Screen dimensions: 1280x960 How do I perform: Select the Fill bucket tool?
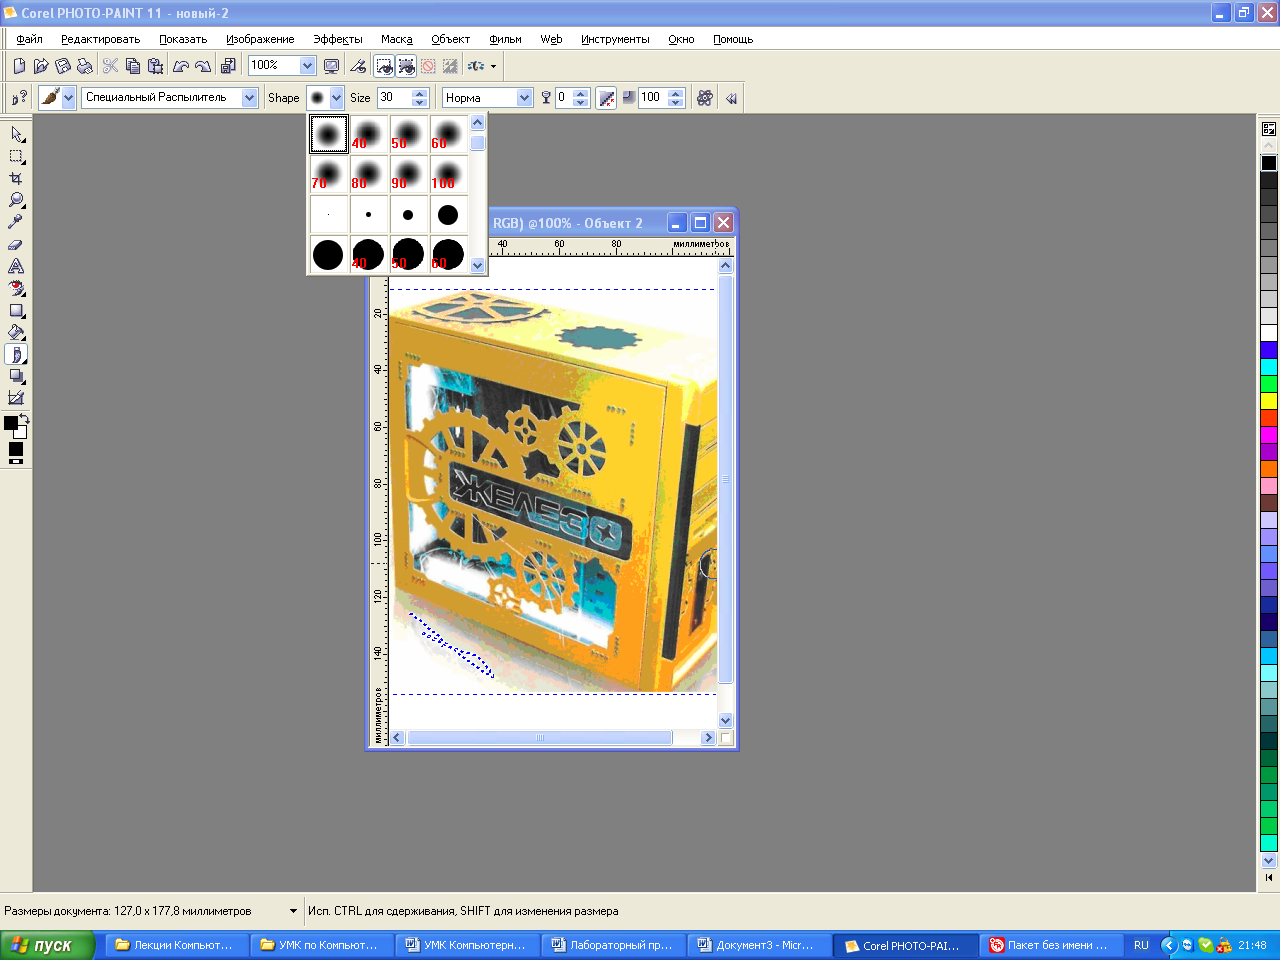[x=16, y=332]
